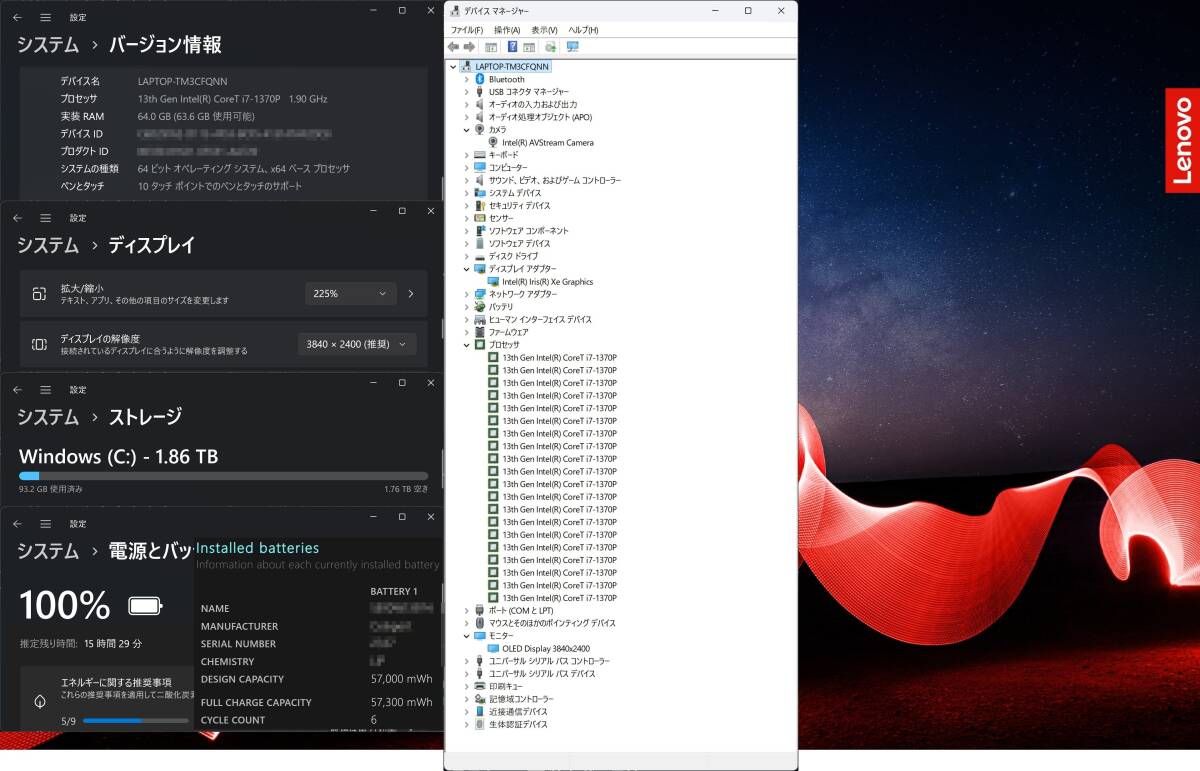Click the センサー category icon
The width and height of the screenshot is (1200, 771).
(x=480, y=218)
